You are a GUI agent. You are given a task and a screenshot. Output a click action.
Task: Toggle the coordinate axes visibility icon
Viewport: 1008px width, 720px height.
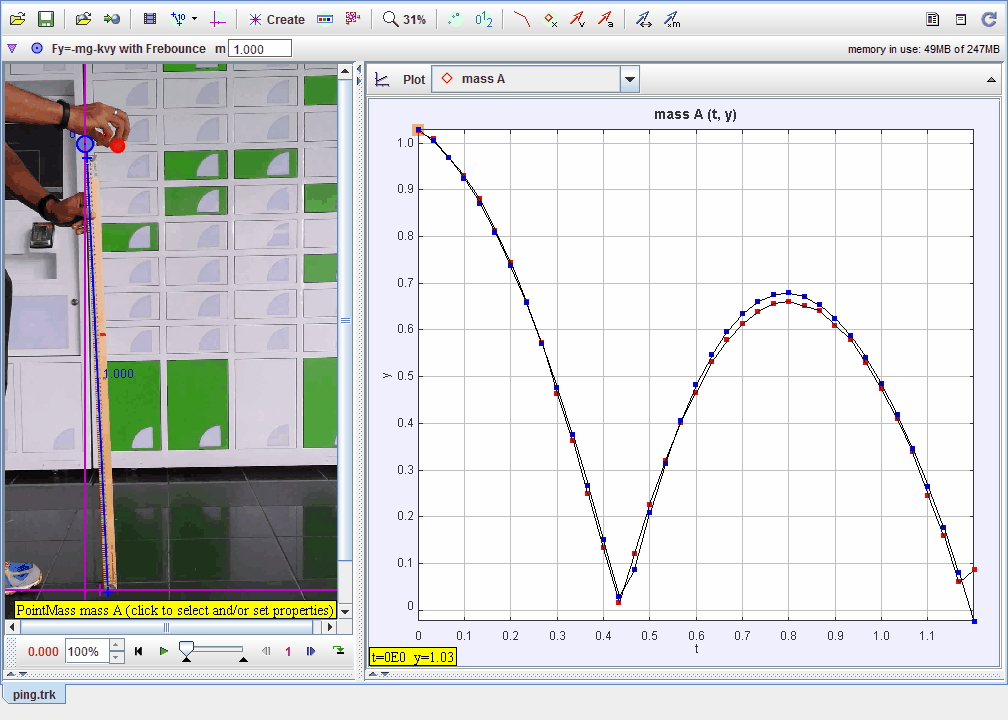[219, 19]
